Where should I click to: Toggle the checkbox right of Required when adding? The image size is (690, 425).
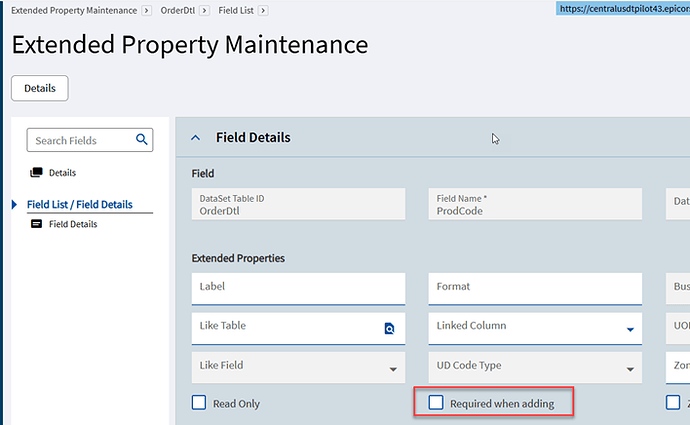point(672,403)
